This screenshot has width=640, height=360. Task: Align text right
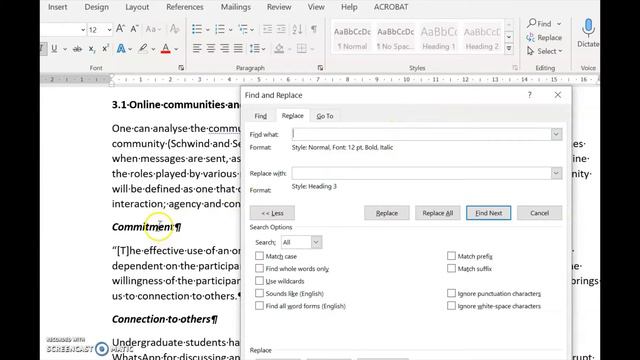point(224,49)
